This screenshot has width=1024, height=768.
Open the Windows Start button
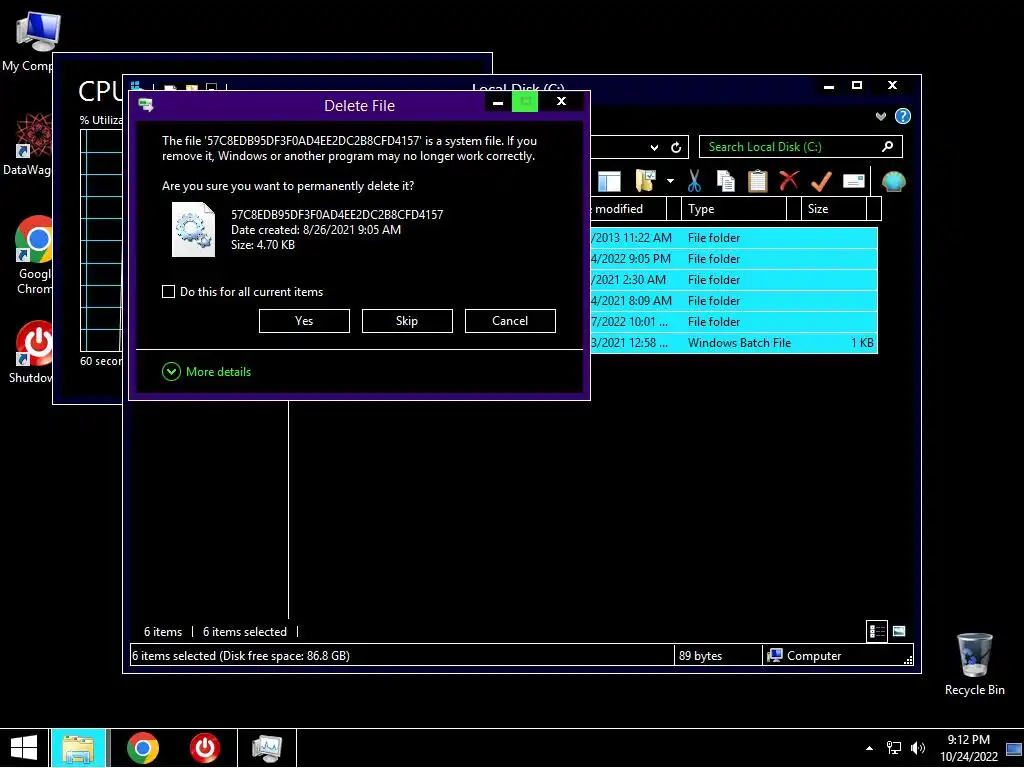(x=24, y=748)
